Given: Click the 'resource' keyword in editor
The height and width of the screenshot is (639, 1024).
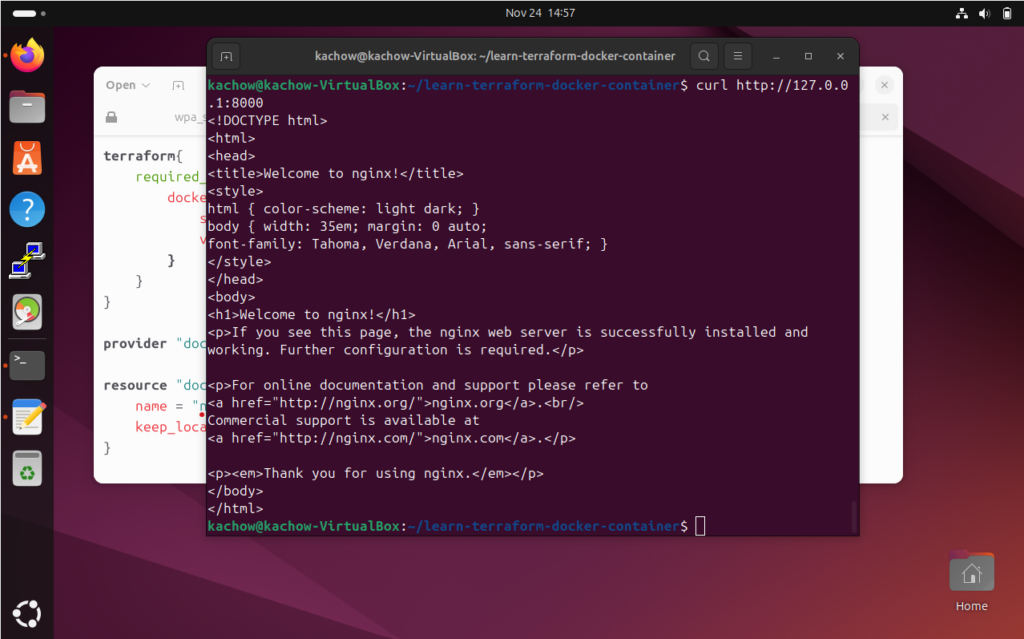Looking at the screenshot, I should click(135, 385).
